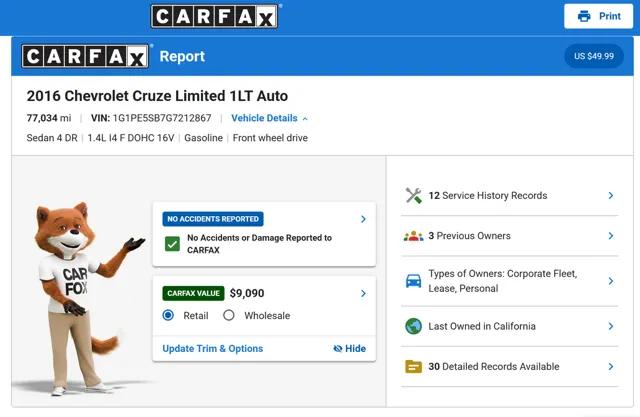The width and height of the screenshot is (640, 417).
Task: Toggle the green No Accidents checkbox
Action: coord(172,244)
